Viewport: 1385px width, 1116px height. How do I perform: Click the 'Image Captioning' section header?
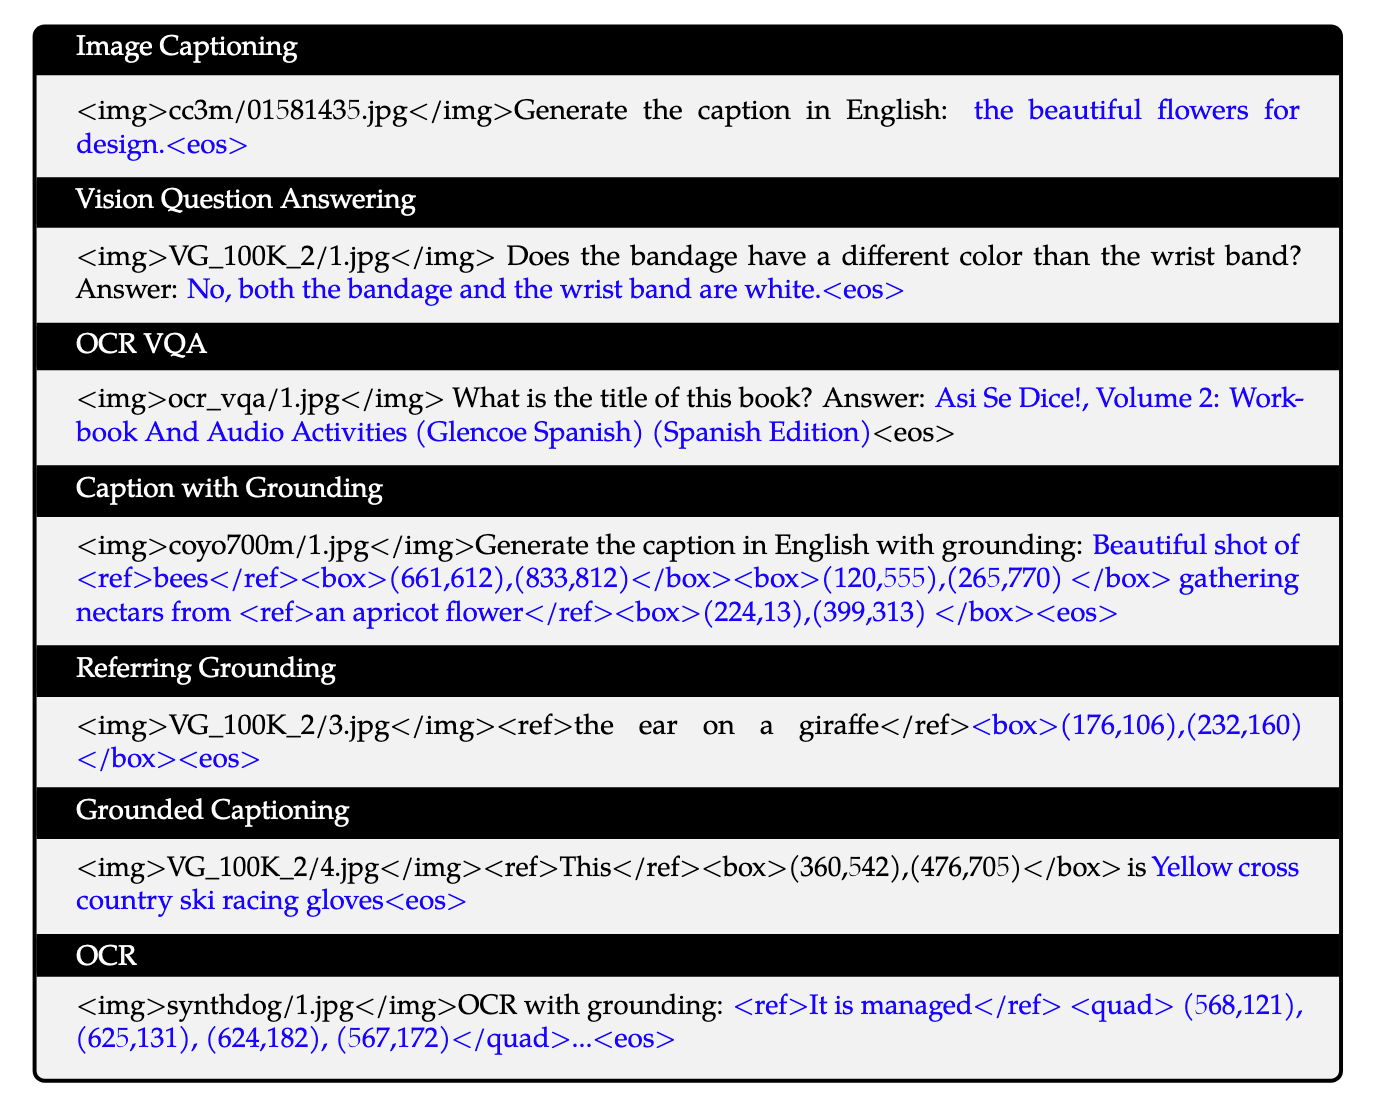687,48
